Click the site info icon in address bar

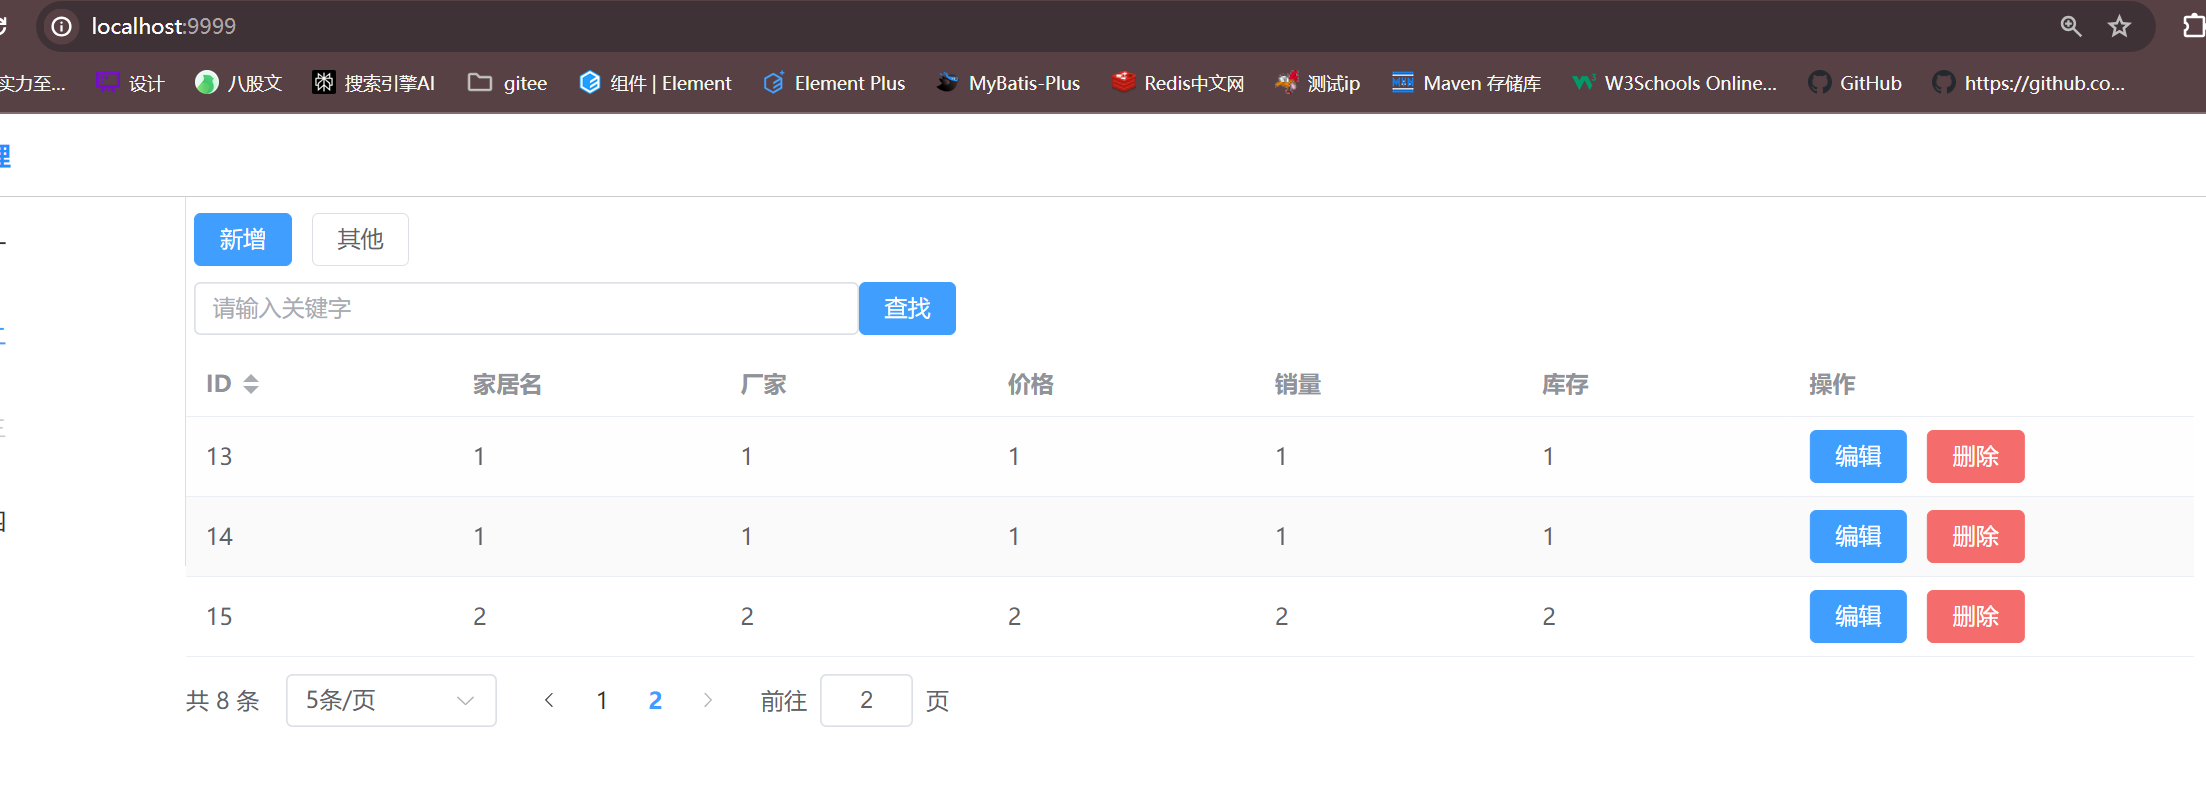[62, 26]
